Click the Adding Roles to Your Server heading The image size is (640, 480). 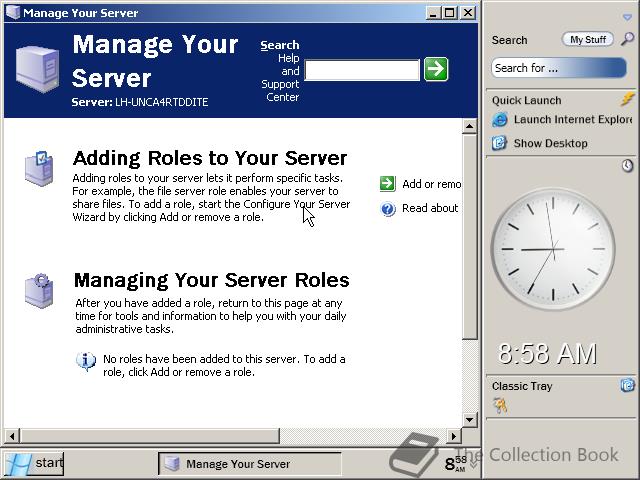210,158
